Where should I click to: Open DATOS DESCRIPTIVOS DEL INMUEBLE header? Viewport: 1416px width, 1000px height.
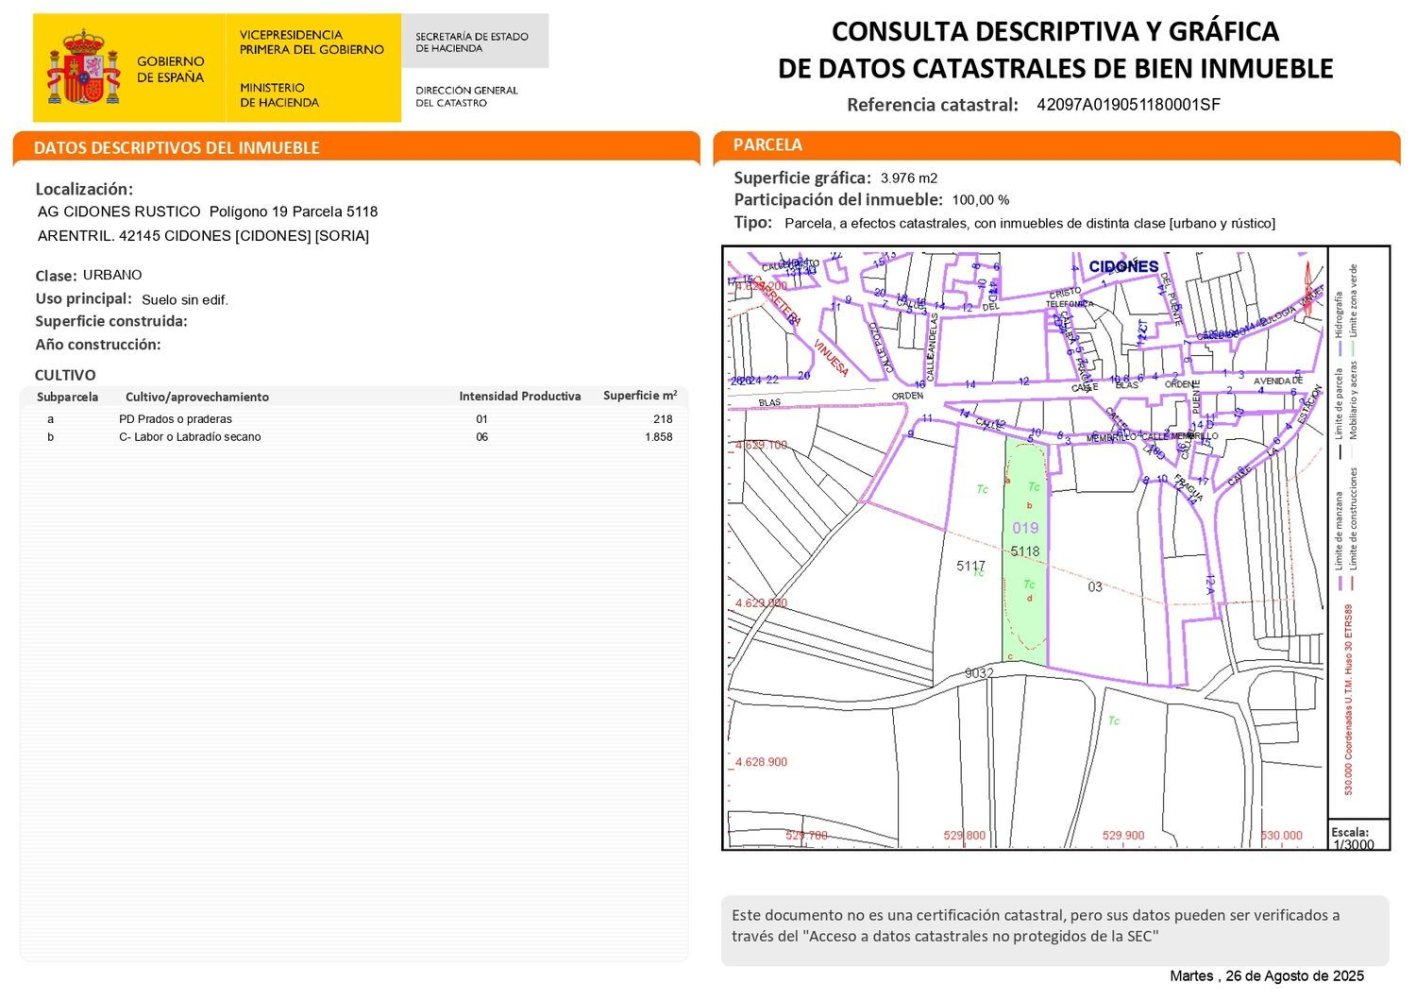point(177,148)
